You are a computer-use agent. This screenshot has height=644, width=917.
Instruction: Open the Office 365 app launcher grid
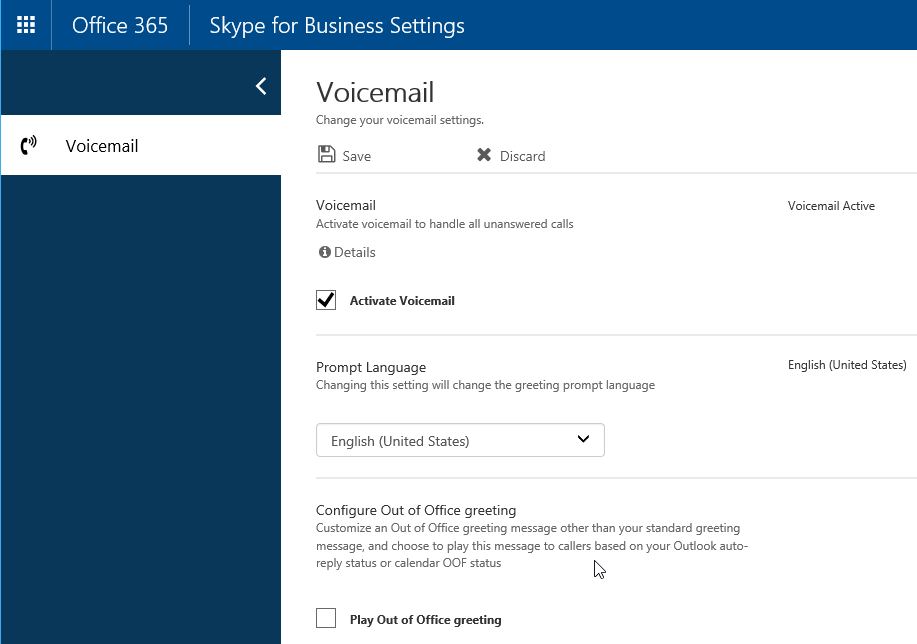click(26, 25)
